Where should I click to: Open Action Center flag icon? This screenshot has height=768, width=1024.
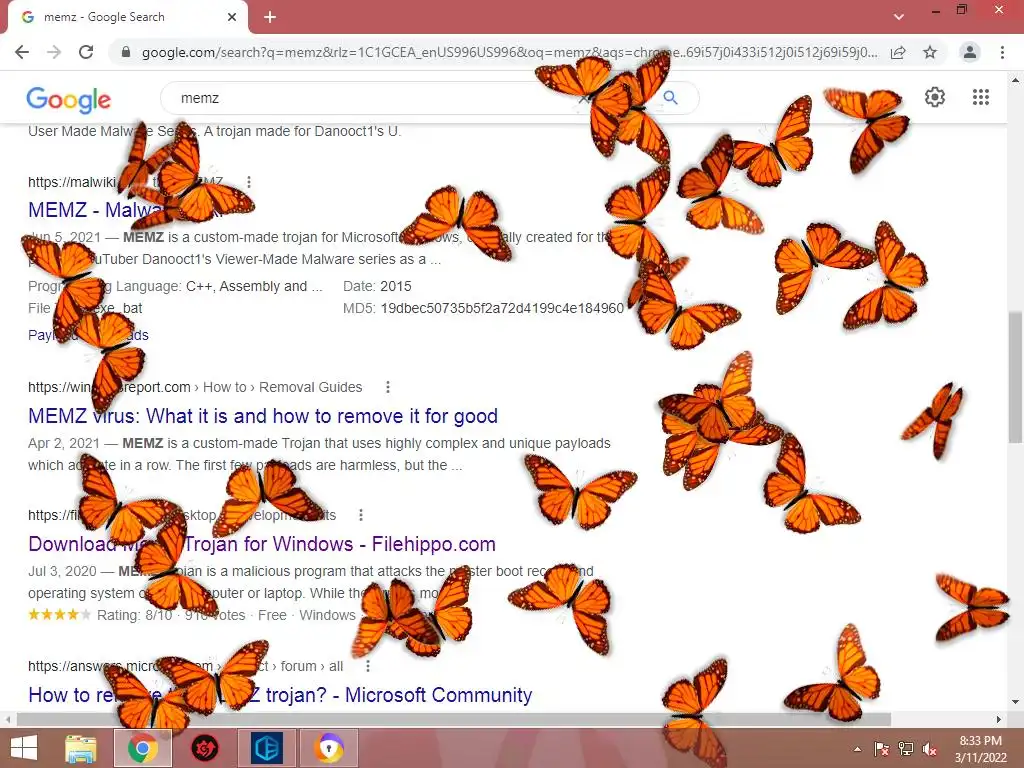point(881,749)
